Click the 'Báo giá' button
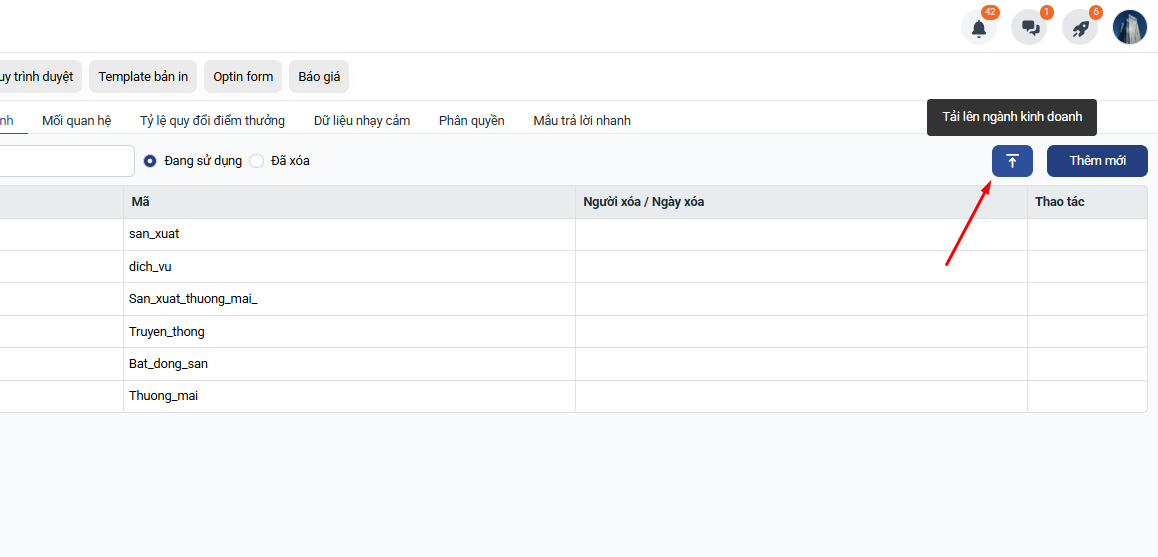The width and height of the screenshot is (1158, 557). click(319, 77)
